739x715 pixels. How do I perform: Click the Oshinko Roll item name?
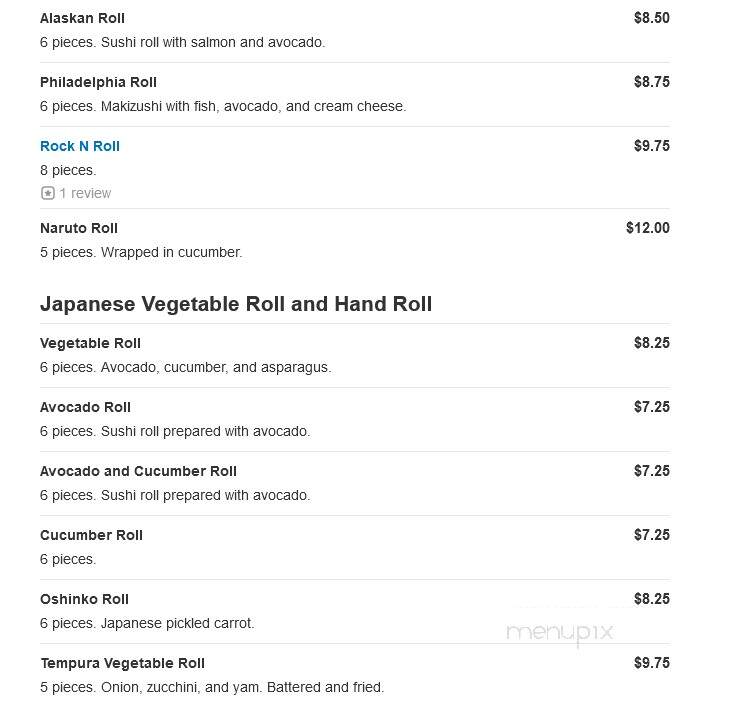pos(84,600)
